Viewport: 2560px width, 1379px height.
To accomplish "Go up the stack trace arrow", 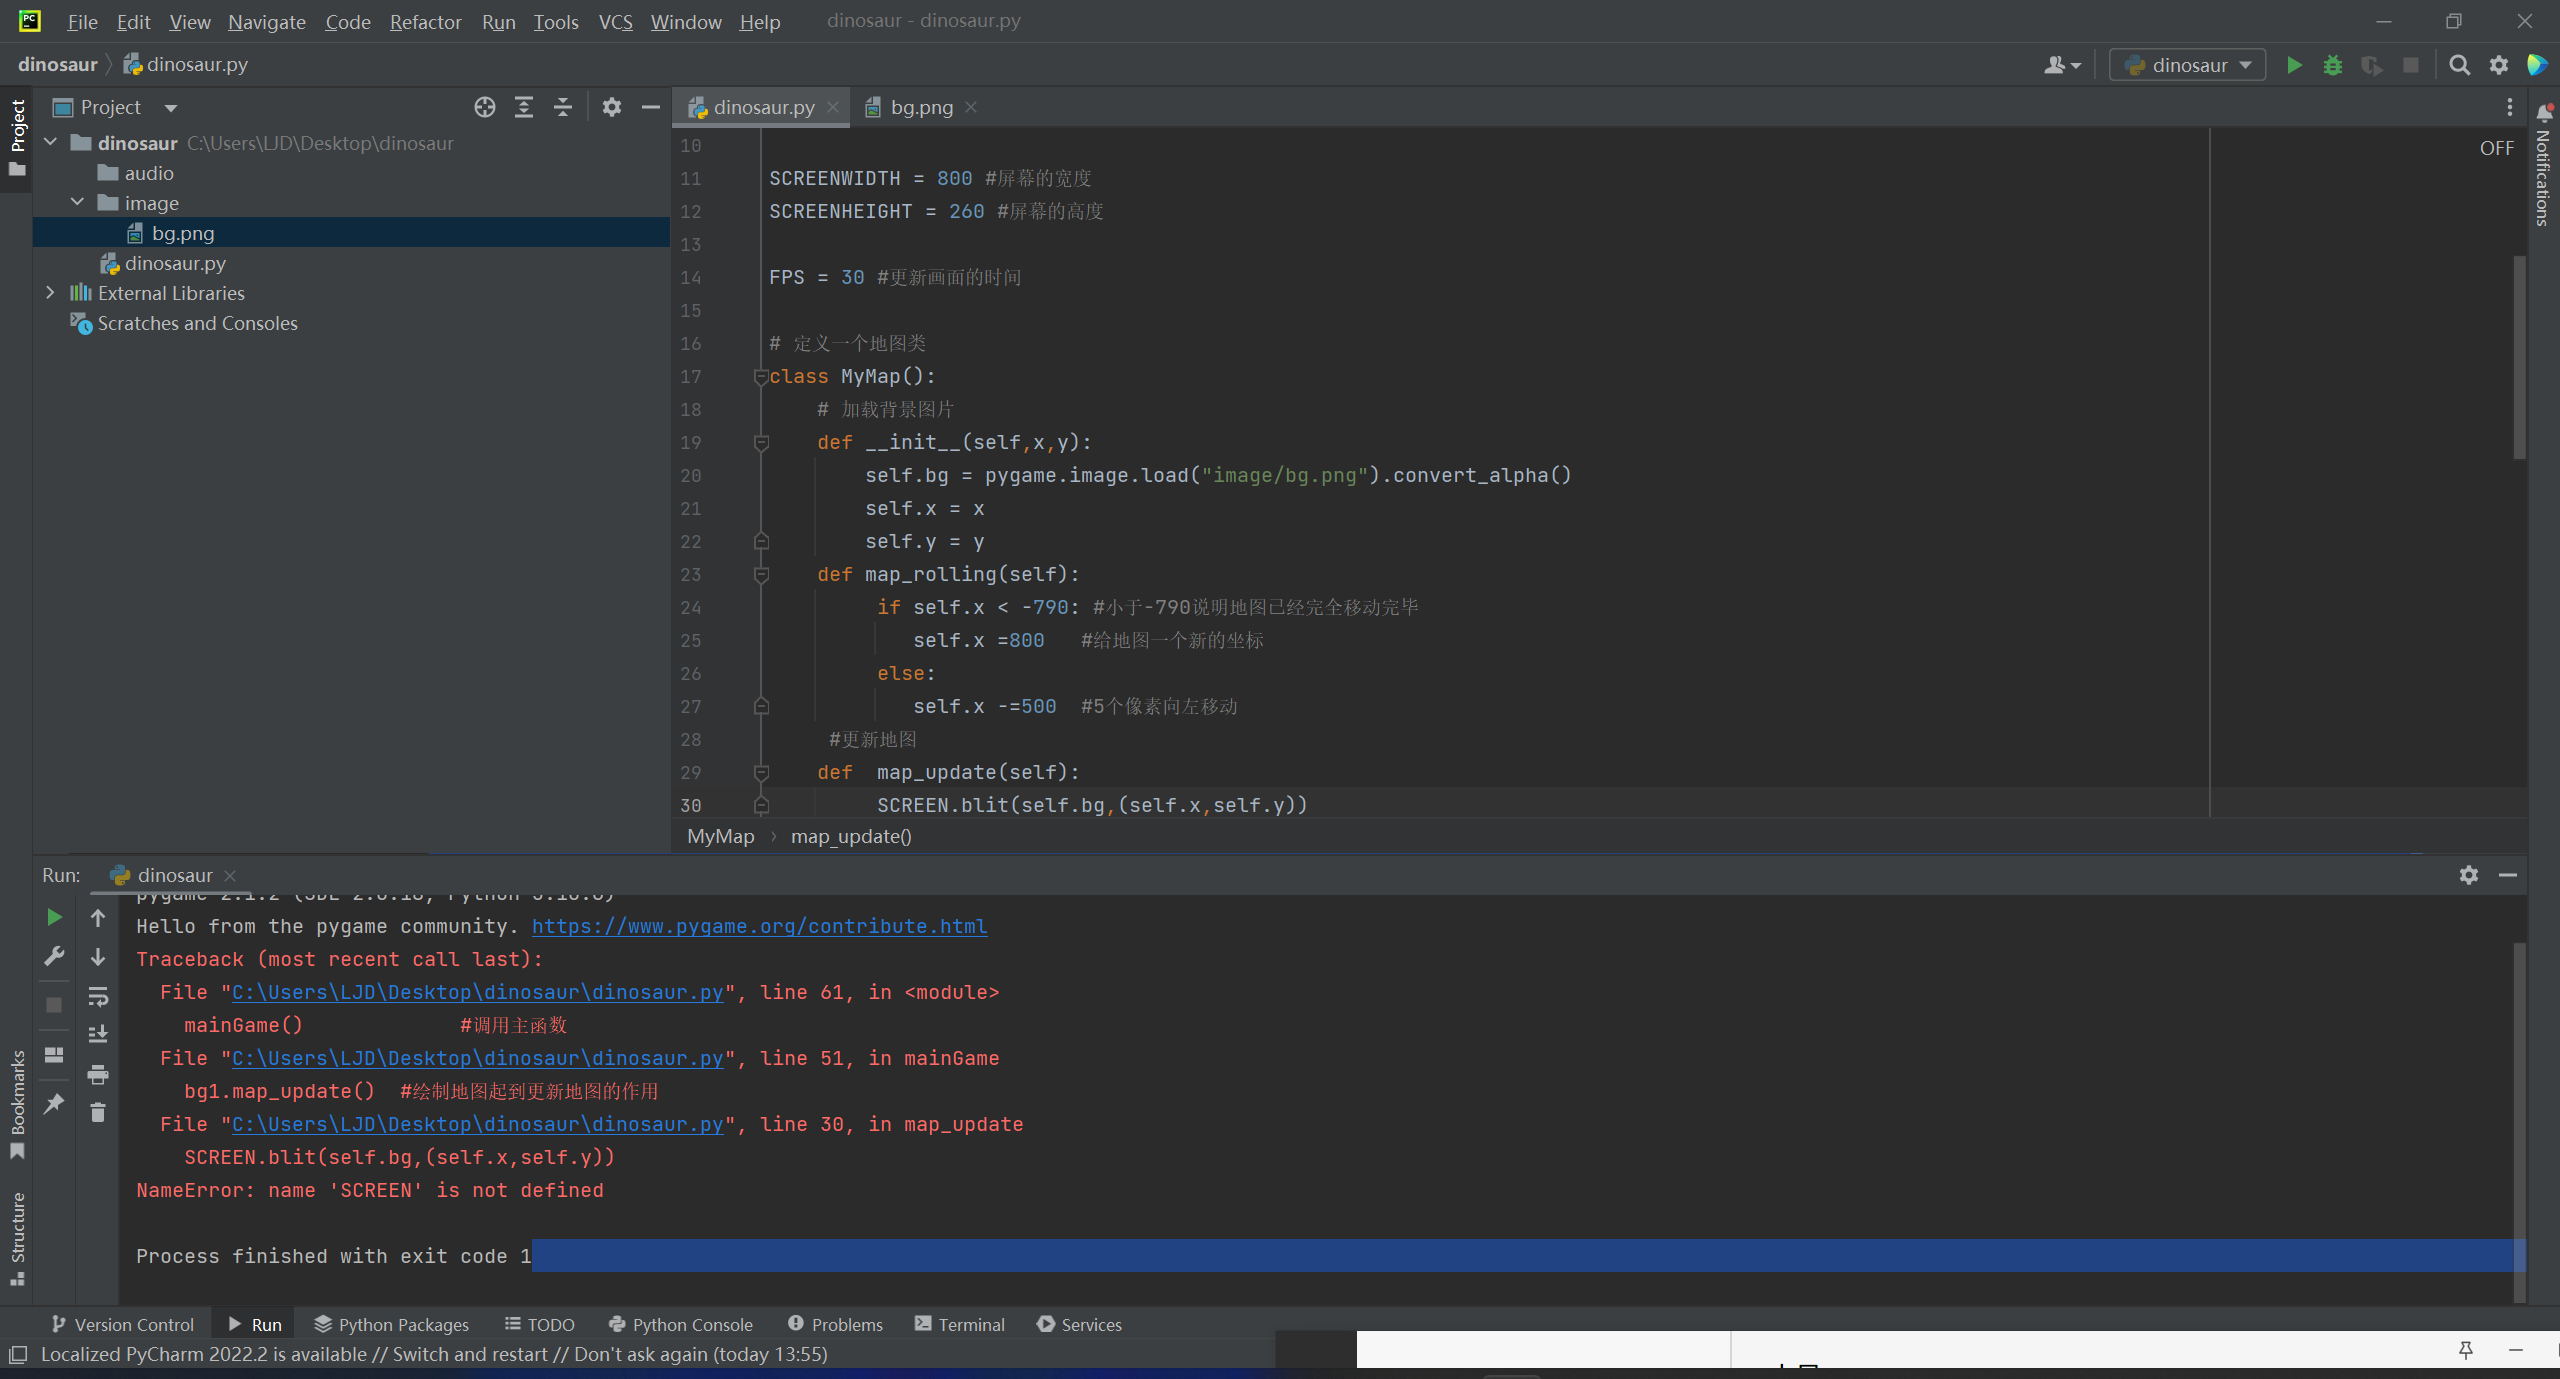I will [x=98, y=917].
